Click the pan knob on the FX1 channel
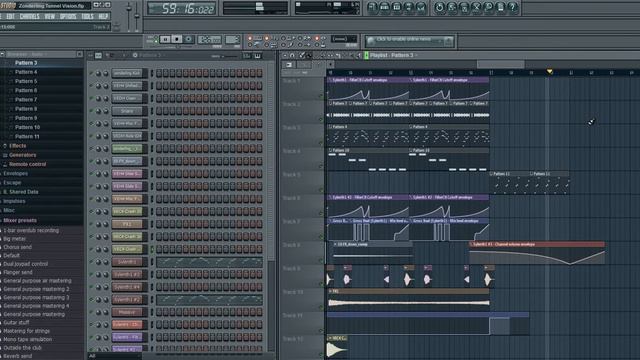Viewport: 640px width, 360px height. pos(98,224)
